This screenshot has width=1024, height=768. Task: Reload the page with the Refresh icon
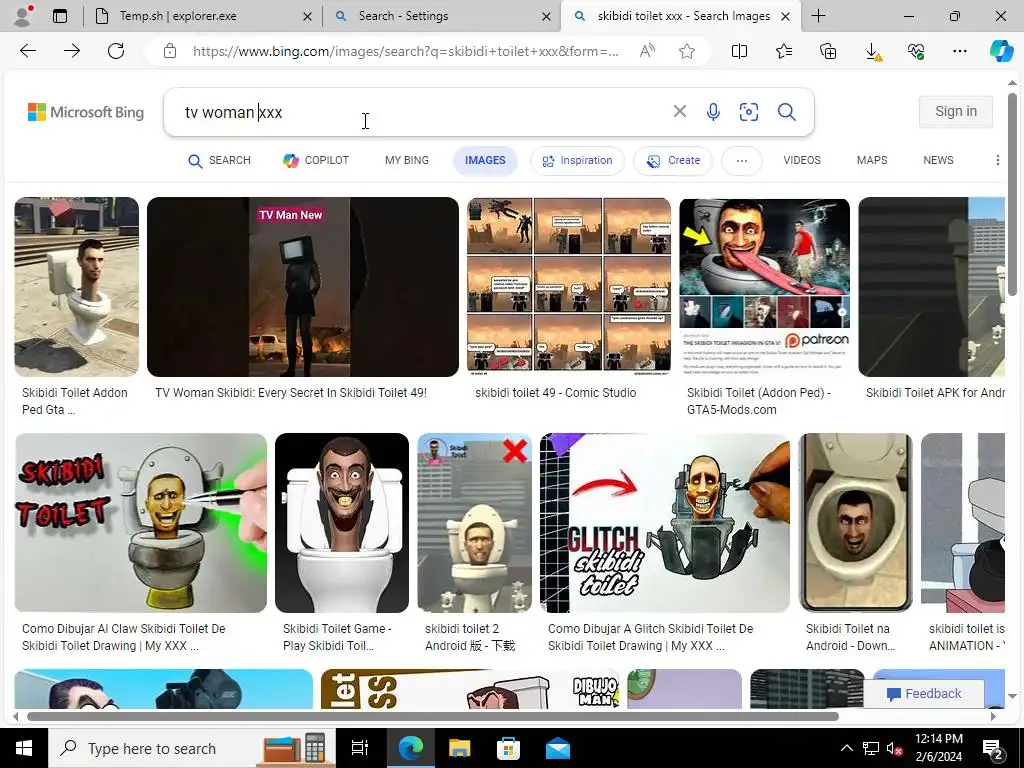116,51
